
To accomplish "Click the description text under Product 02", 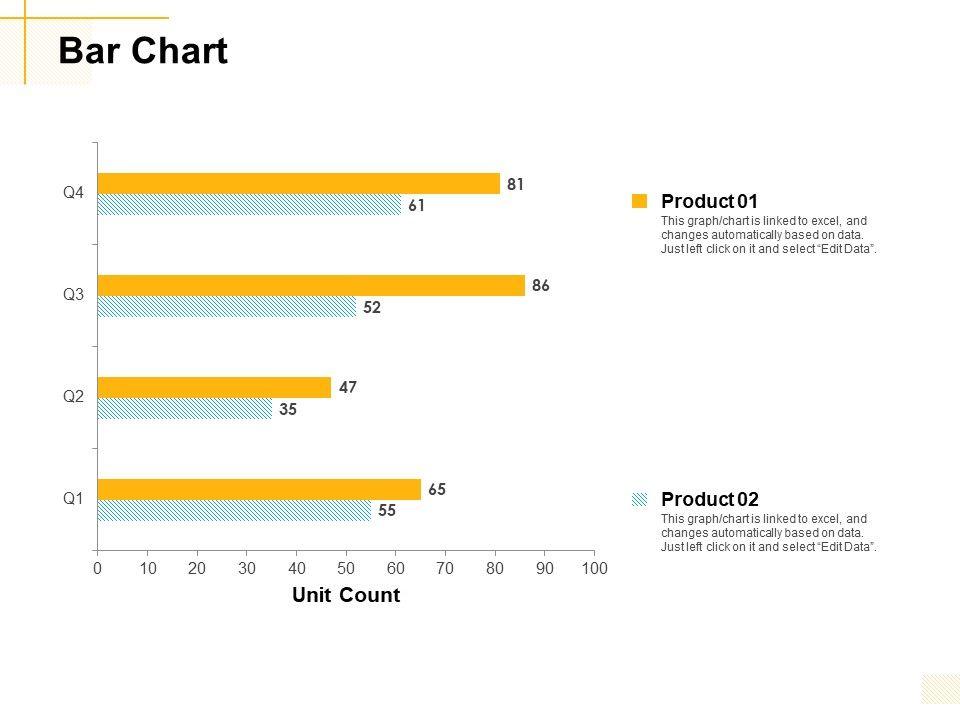I will (769, 533).
